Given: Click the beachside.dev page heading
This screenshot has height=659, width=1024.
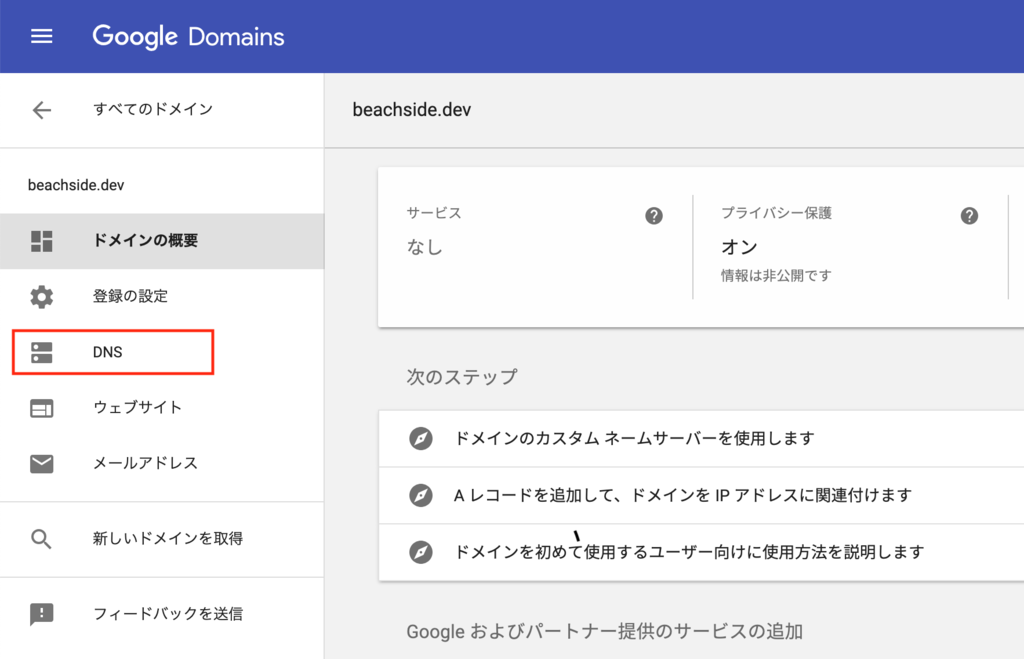Looking at the screenshot, I should [x=411, y=110].
